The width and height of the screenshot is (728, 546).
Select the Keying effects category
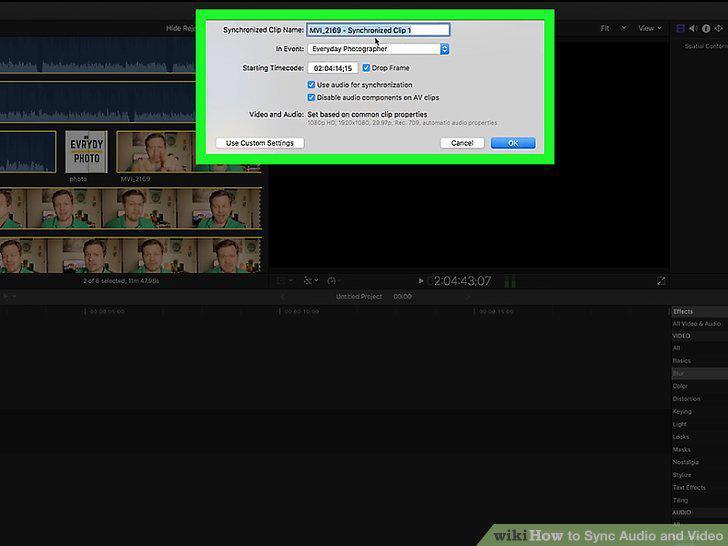pyautogui.click(x=682, y=412)
